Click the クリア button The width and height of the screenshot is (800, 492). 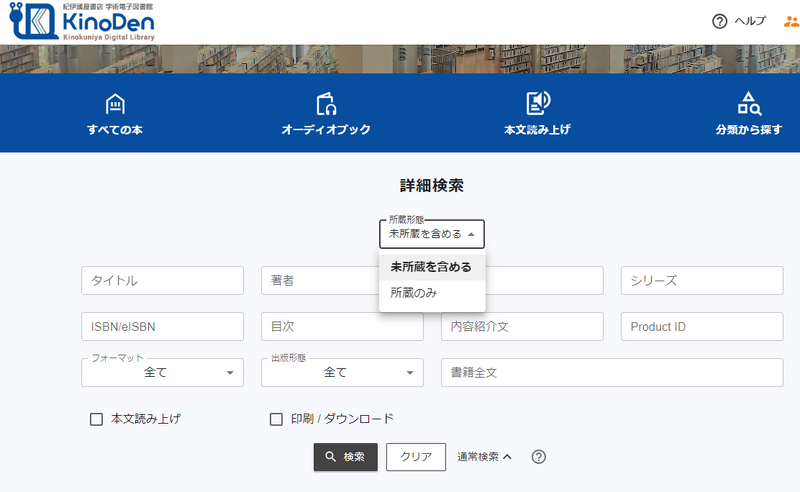coord(416,457)
